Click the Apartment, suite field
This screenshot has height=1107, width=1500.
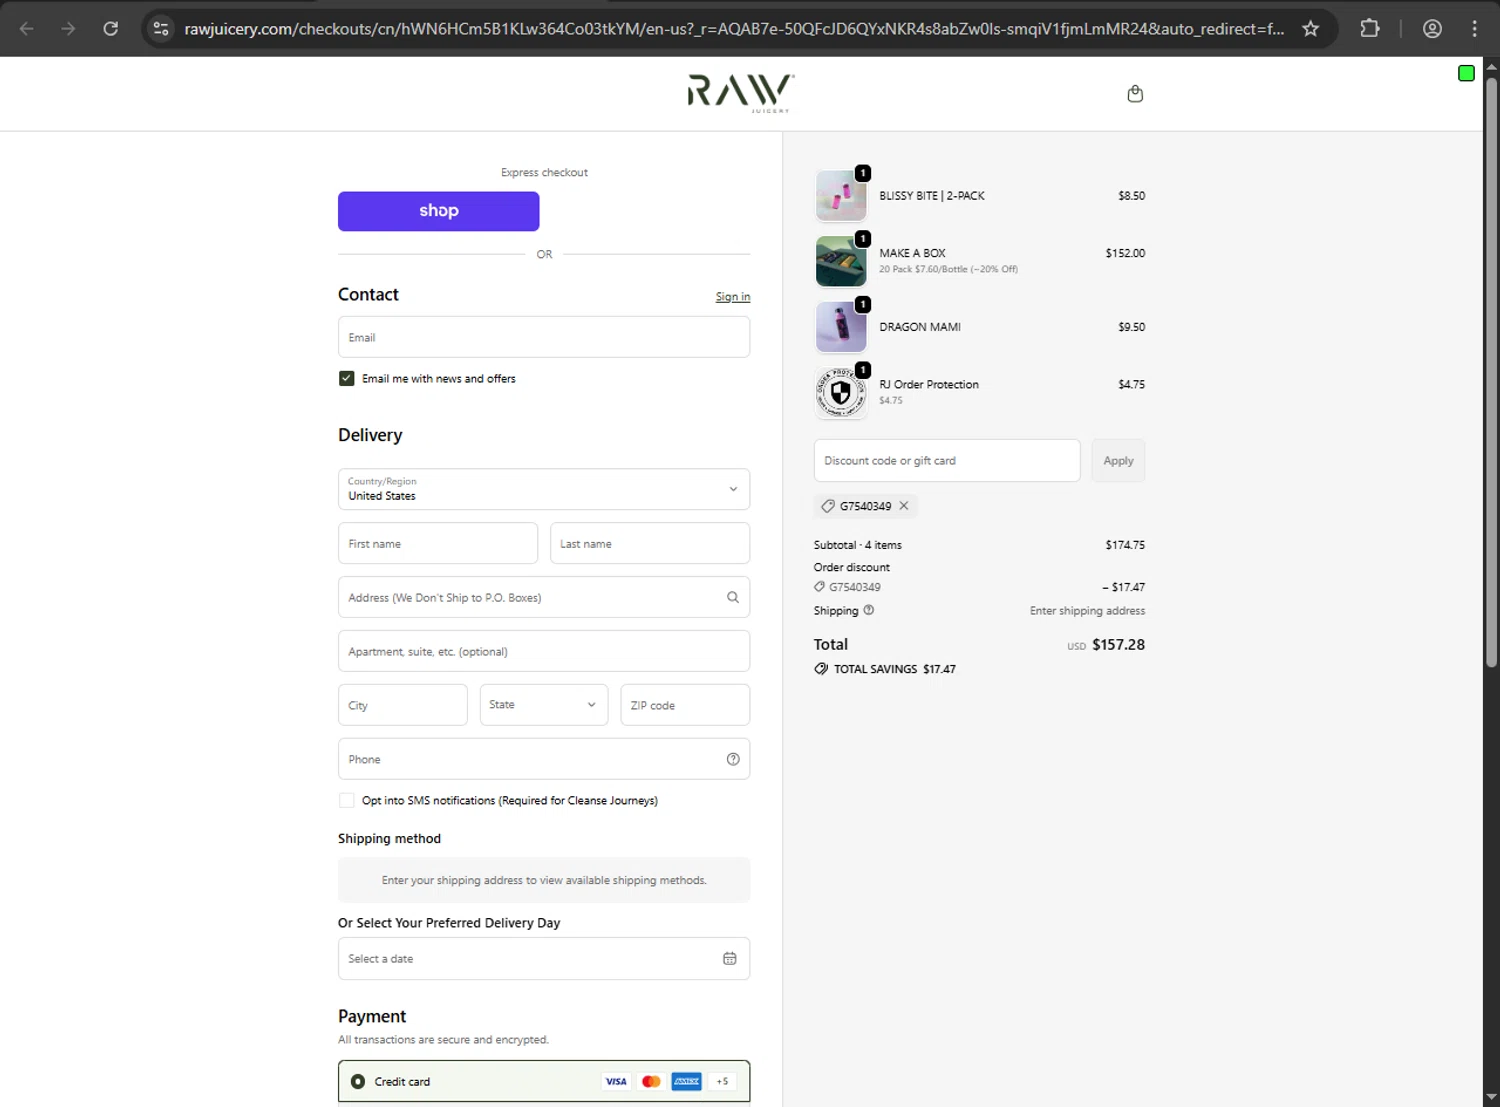pyautogui.click(x=544, y=651)
